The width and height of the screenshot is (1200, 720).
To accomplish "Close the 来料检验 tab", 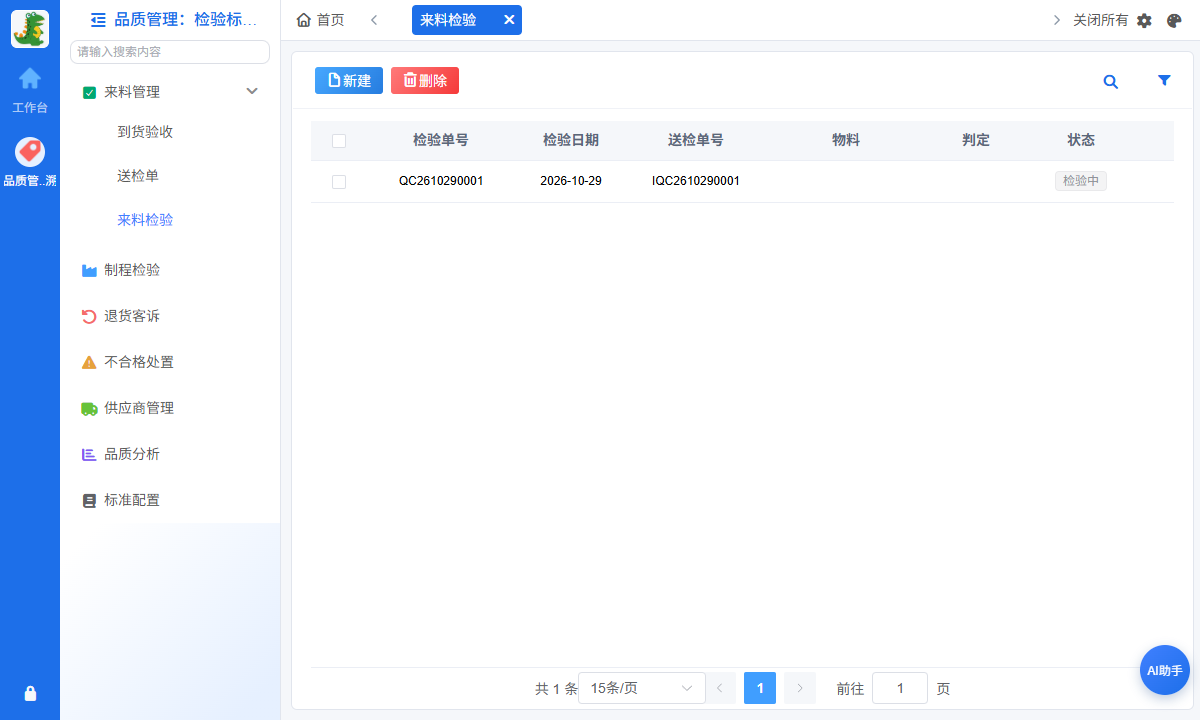I will (508, 20).
